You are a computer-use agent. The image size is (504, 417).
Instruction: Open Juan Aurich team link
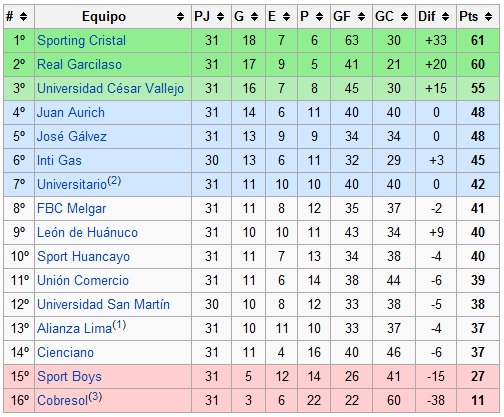tap(71, 113)
